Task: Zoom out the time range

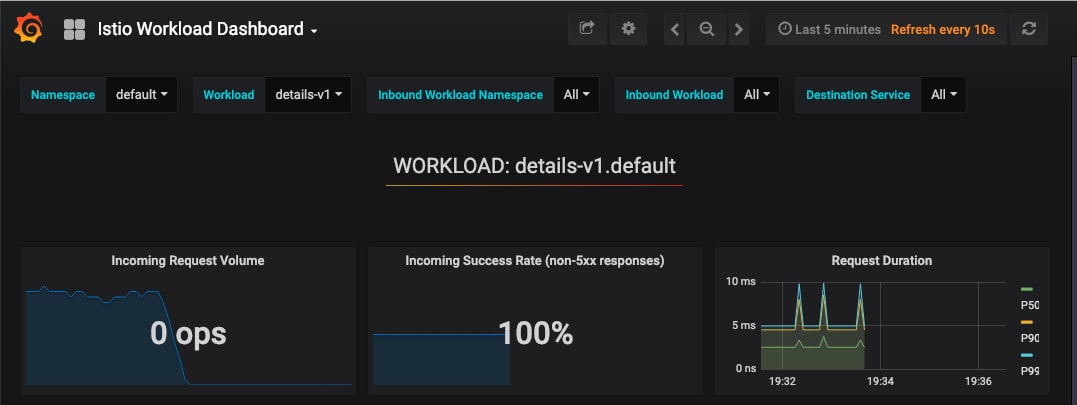Action: click(707, 30)
